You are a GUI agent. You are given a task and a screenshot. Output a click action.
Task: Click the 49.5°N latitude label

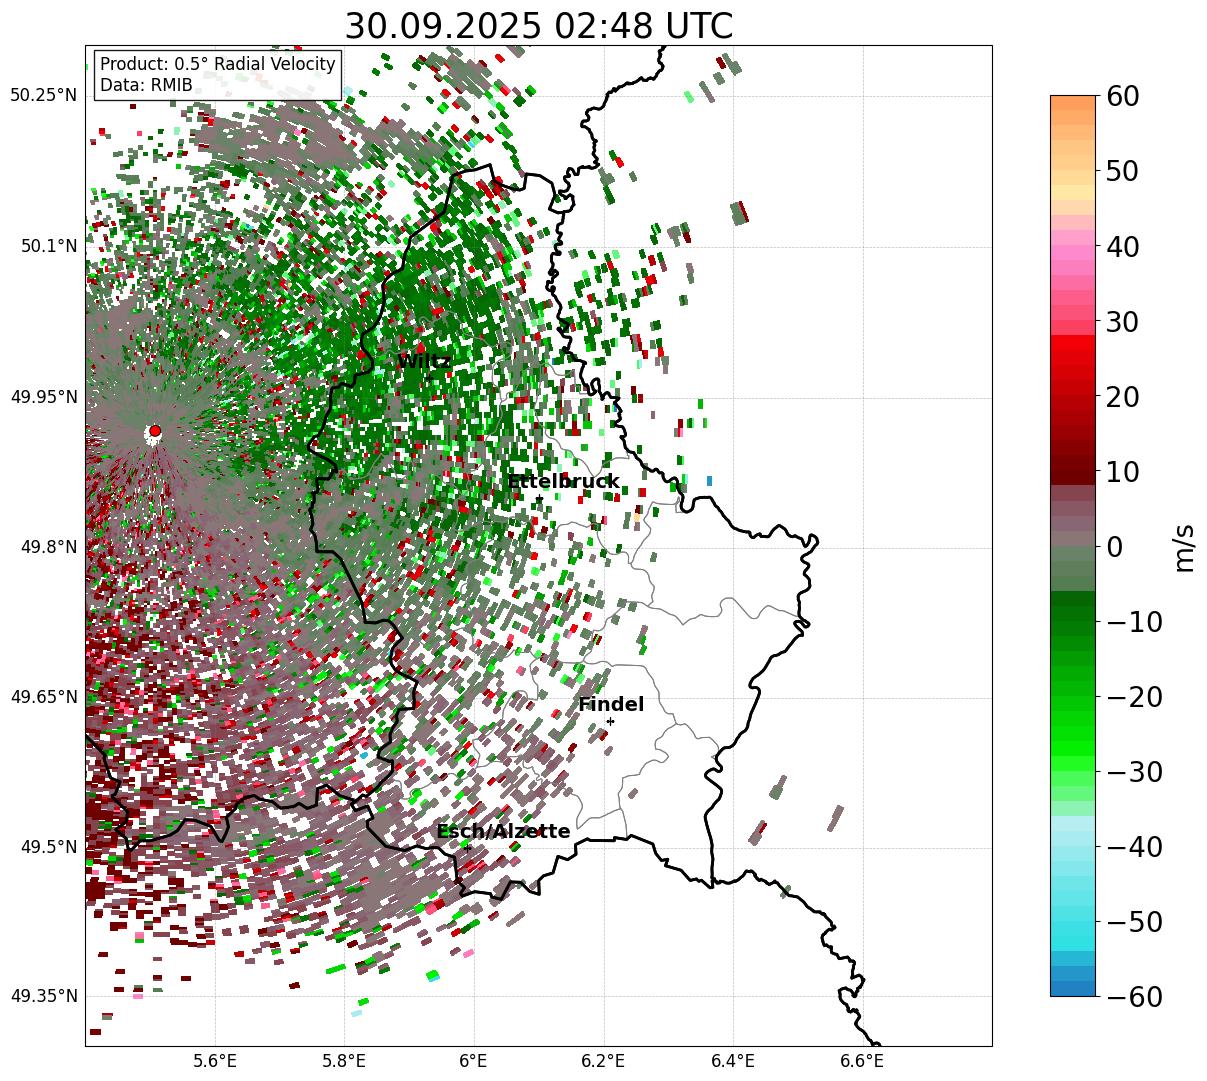coord(48,847)
